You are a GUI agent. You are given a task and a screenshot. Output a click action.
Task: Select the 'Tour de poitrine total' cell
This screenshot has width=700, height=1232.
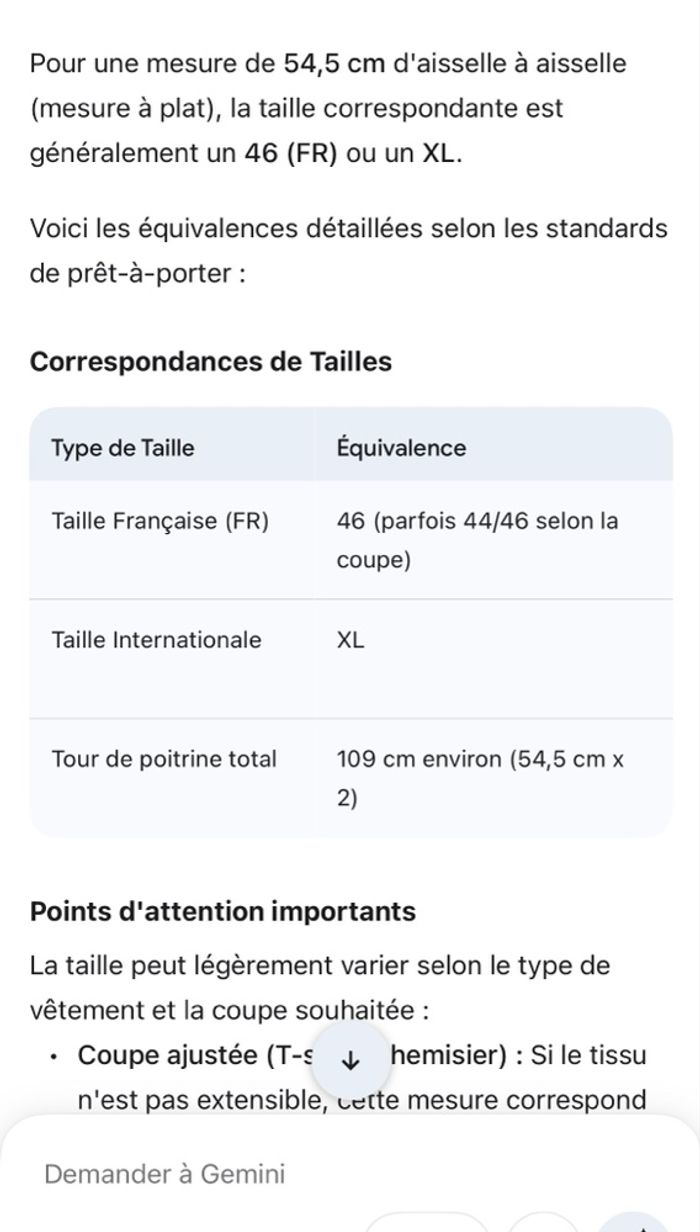click(x=164, y=759)
